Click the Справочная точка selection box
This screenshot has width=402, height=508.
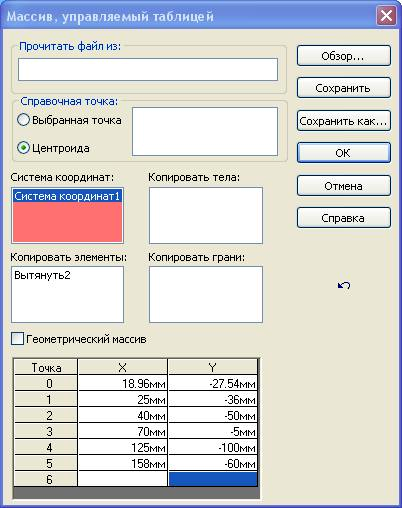pyautogui.click(x=205, y=131)
